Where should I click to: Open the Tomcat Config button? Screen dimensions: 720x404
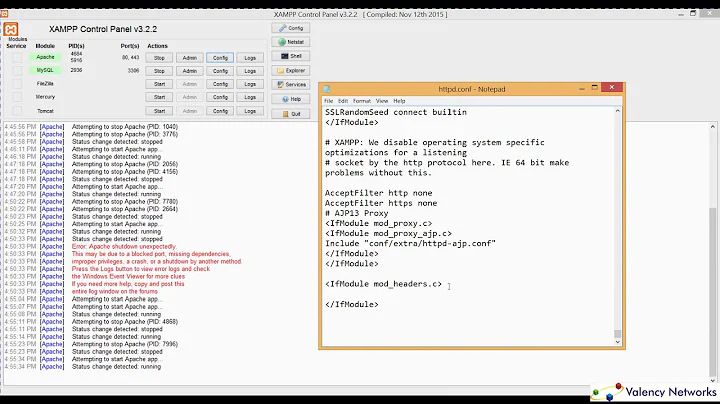pos(220,111)
